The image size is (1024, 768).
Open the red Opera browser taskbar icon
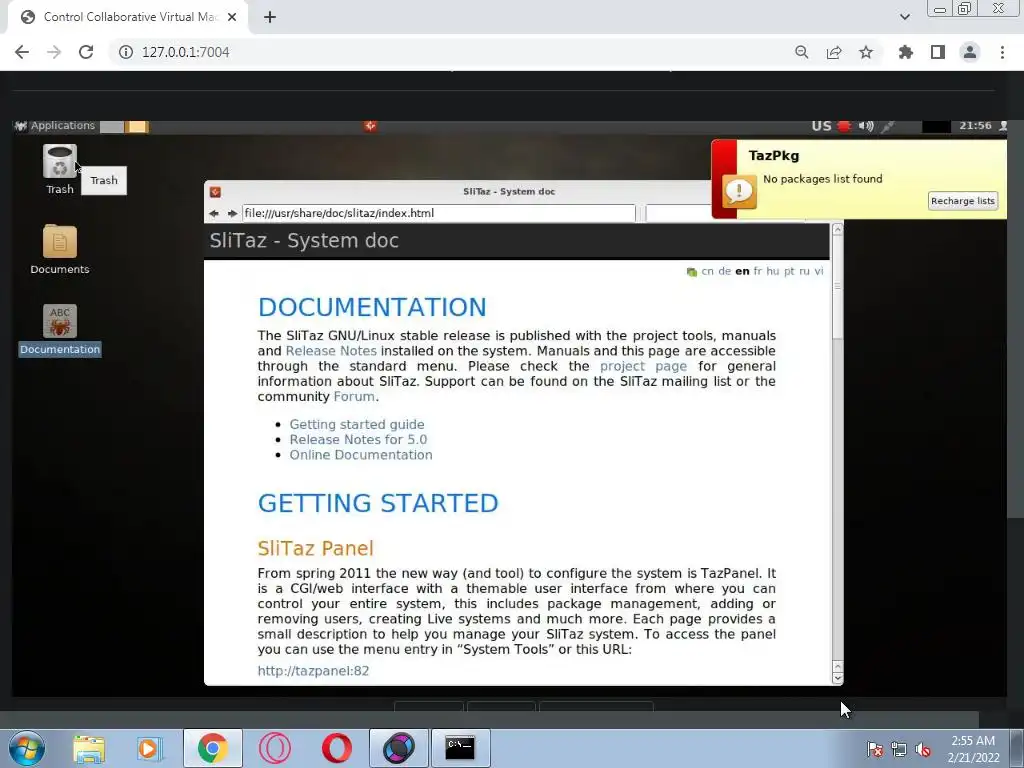tap(336, 748)
